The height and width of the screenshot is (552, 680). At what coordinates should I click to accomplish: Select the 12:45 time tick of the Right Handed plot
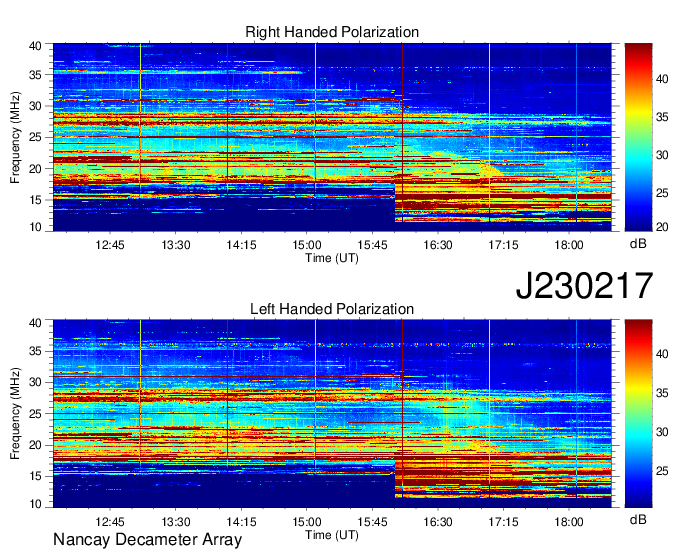coord(110,245)
